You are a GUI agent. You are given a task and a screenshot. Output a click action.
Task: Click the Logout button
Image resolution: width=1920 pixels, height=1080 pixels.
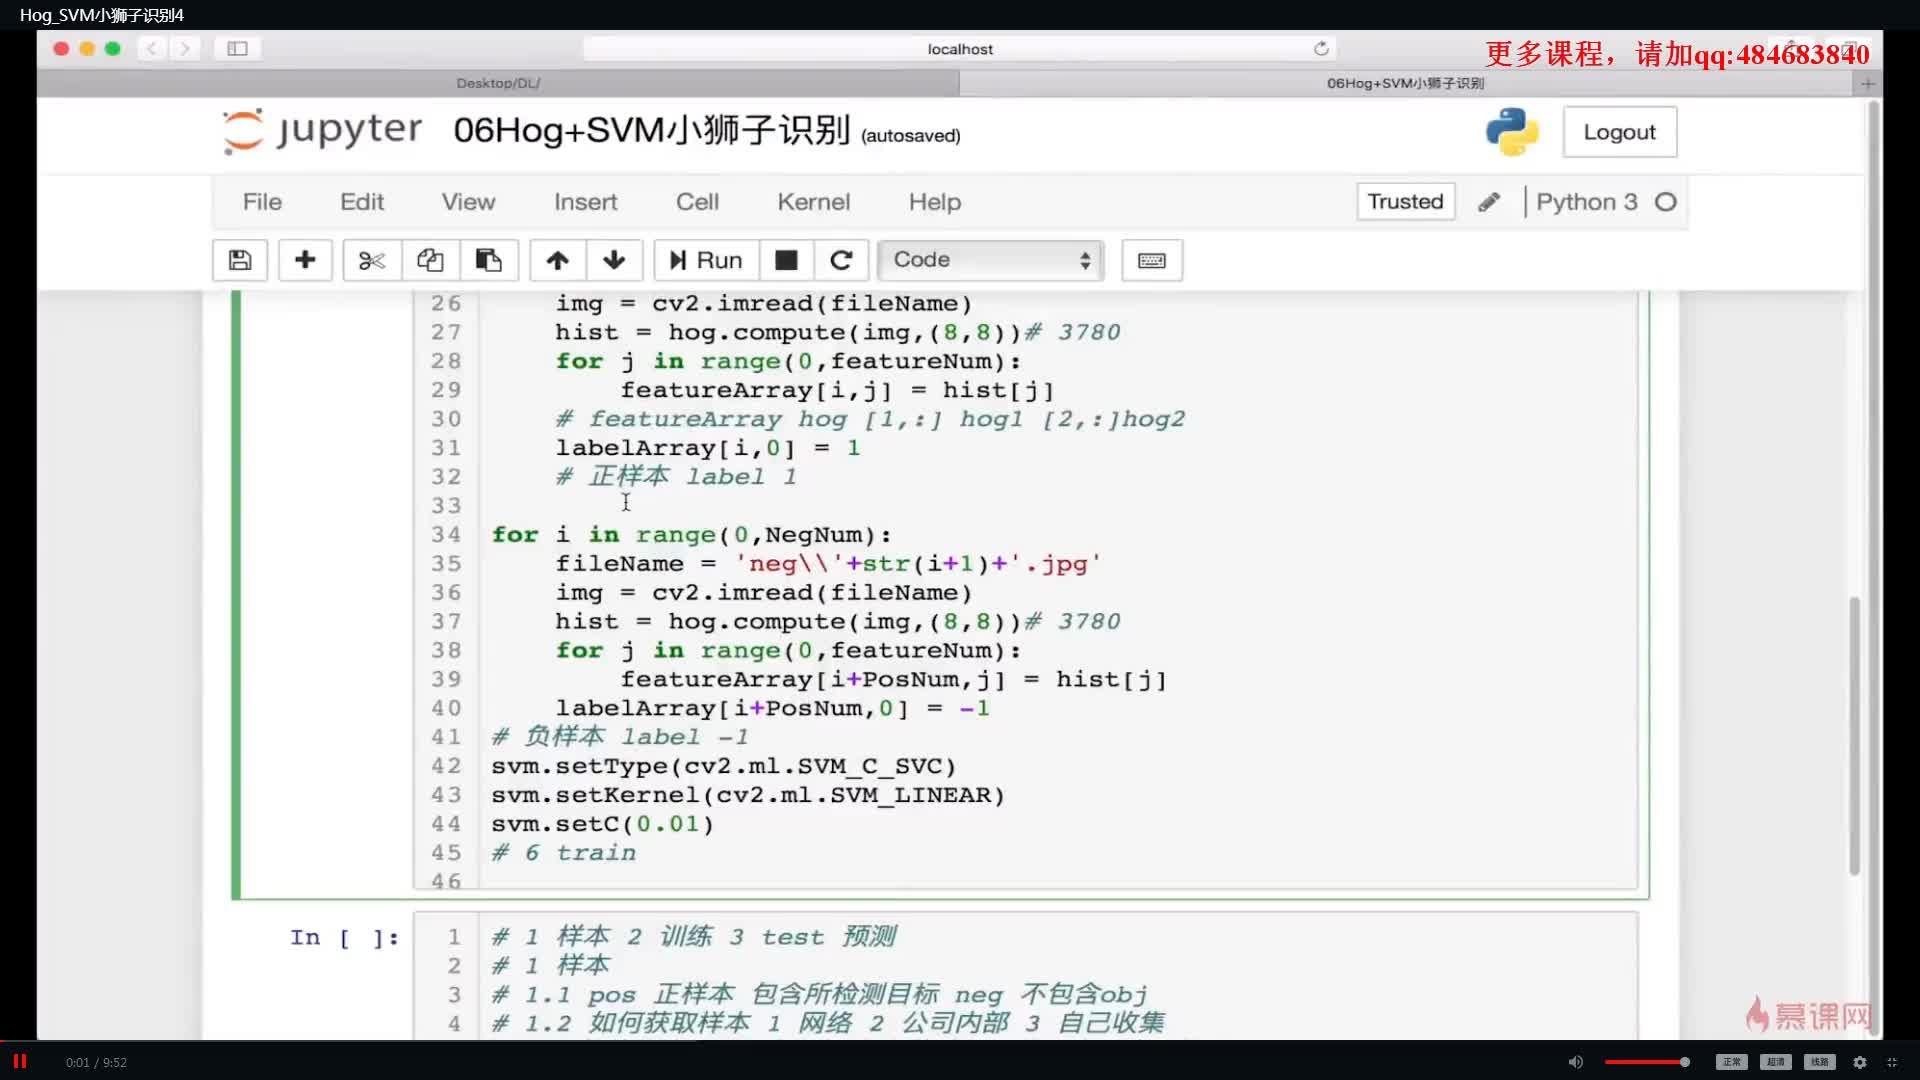click(x=1619, y=131)
